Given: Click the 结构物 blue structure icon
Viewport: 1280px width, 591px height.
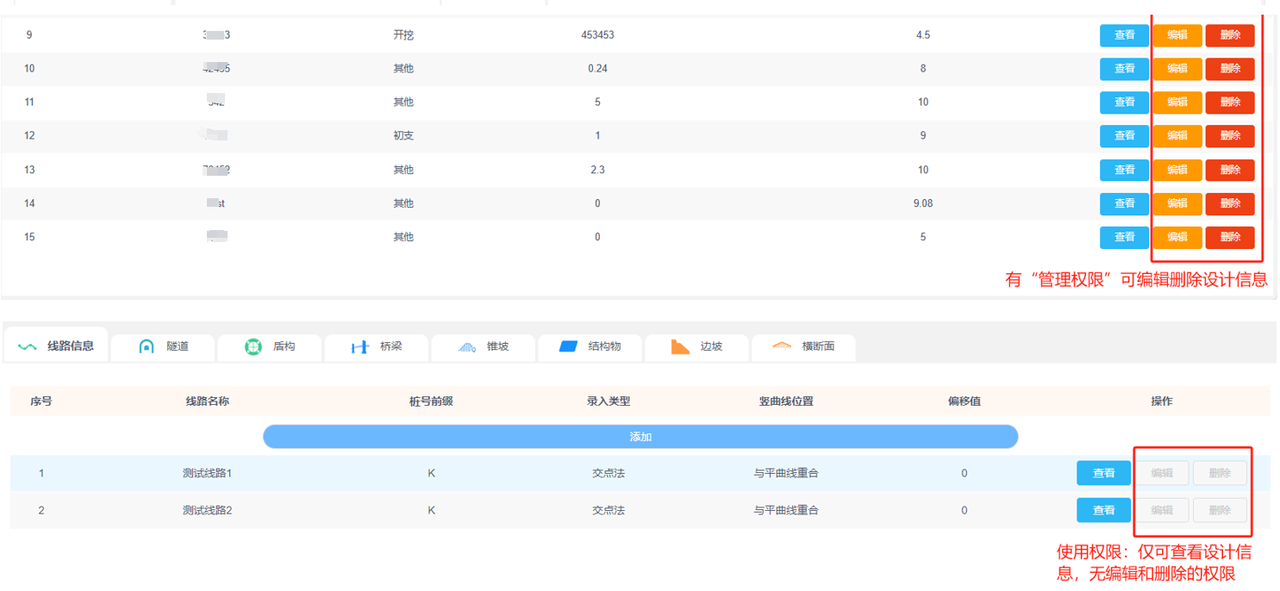Looking at the screenshot, I should (568, 347).
